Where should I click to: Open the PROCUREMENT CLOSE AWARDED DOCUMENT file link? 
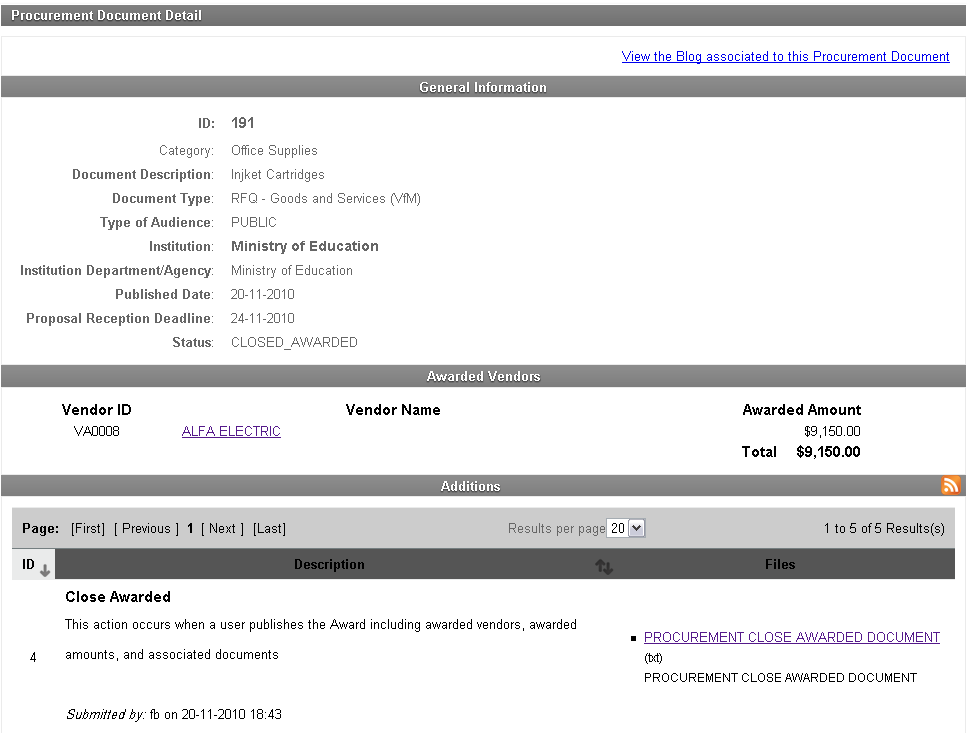[x=791, y=637]
